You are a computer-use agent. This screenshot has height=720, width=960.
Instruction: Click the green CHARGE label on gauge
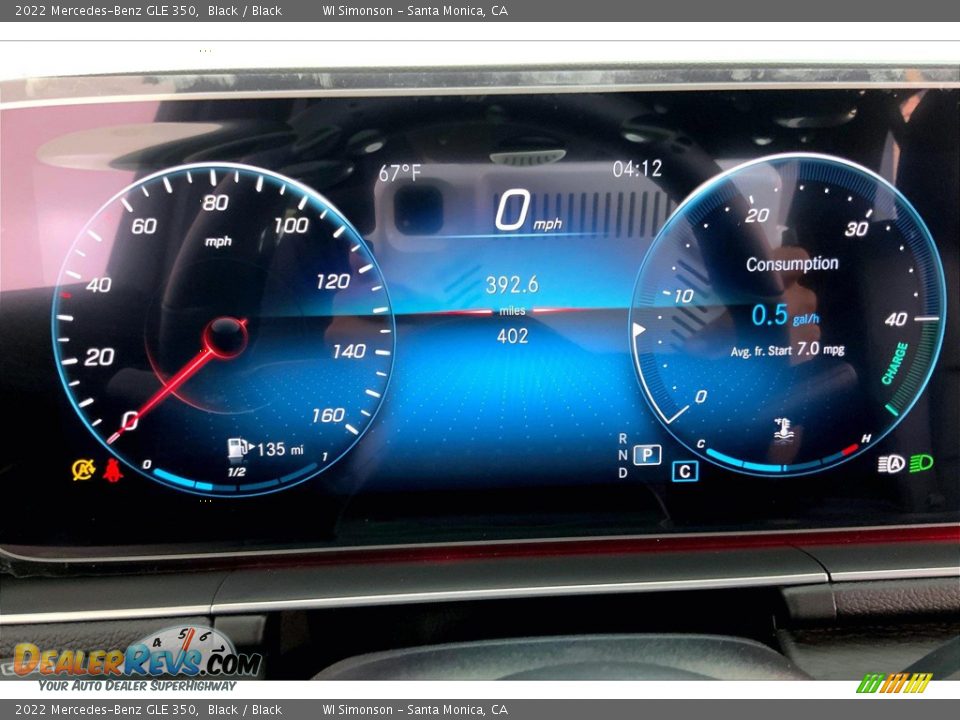click(x=895, y=364)
